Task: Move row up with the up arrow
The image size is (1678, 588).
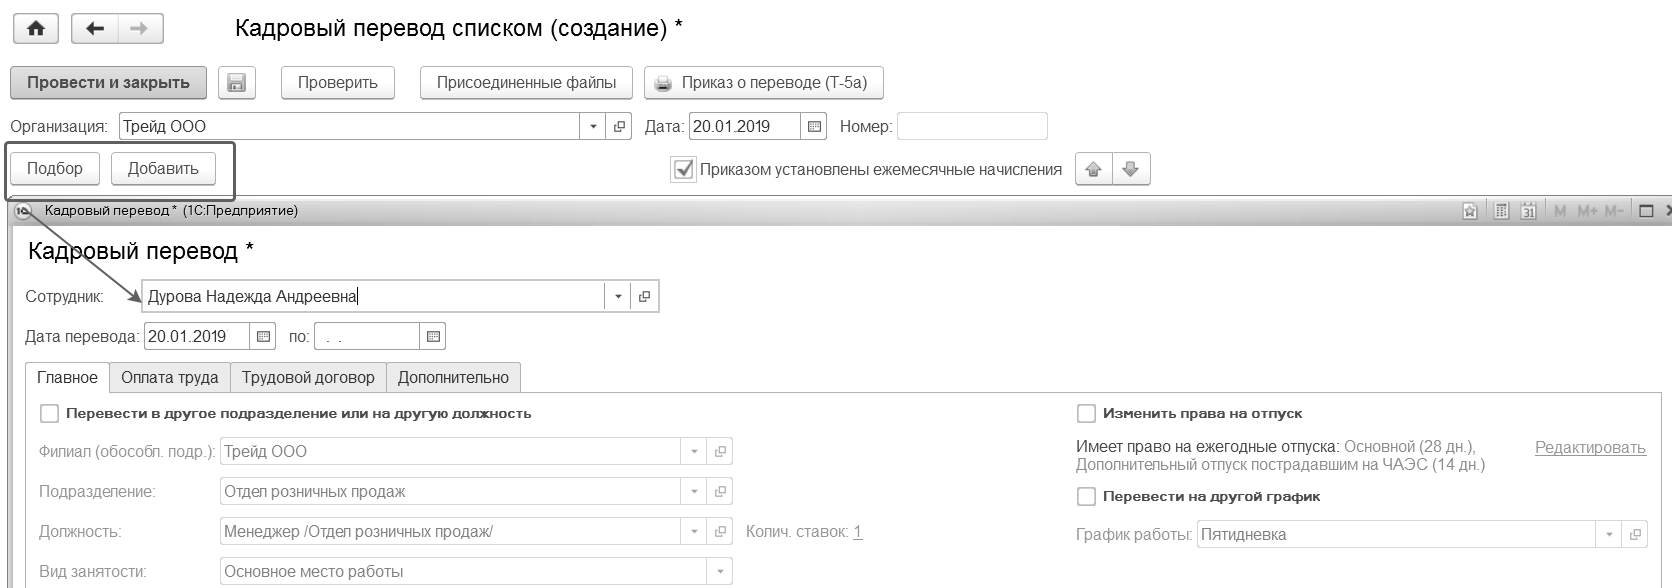Action: pyautogui.click(x=1093, y=170)
